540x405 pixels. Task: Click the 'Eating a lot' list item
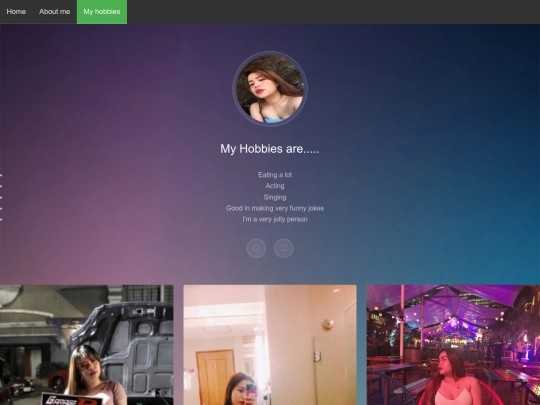point(275,175)
